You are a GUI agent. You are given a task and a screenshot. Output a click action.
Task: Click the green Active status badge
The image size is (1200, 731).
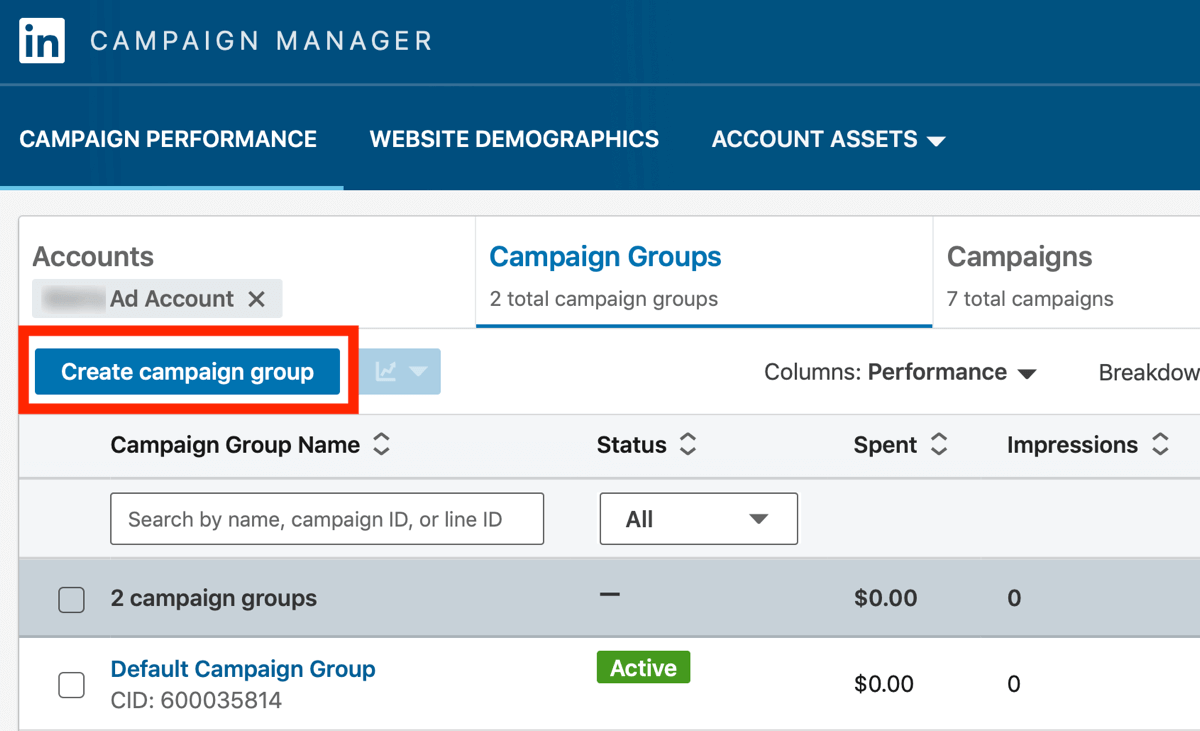click(x=643, y=668)
